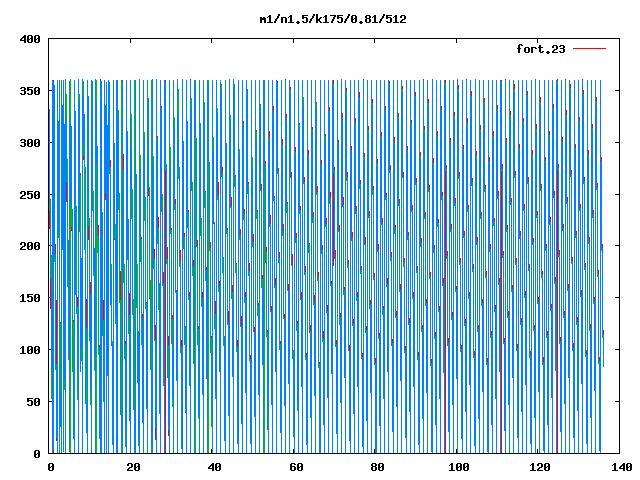This screenshot has height=480, width=640.
Task: Click the x-axis label 40
Action: (x=215, y=467)
